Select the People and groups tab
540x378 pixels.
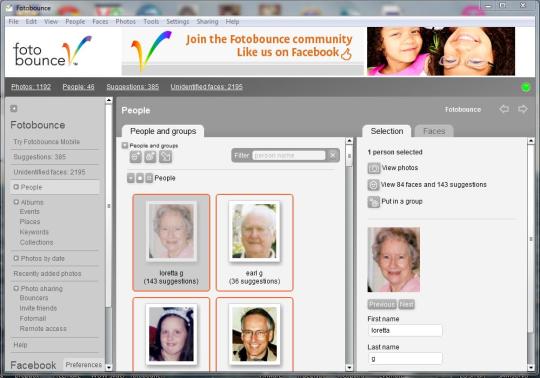tap(163, 131)
